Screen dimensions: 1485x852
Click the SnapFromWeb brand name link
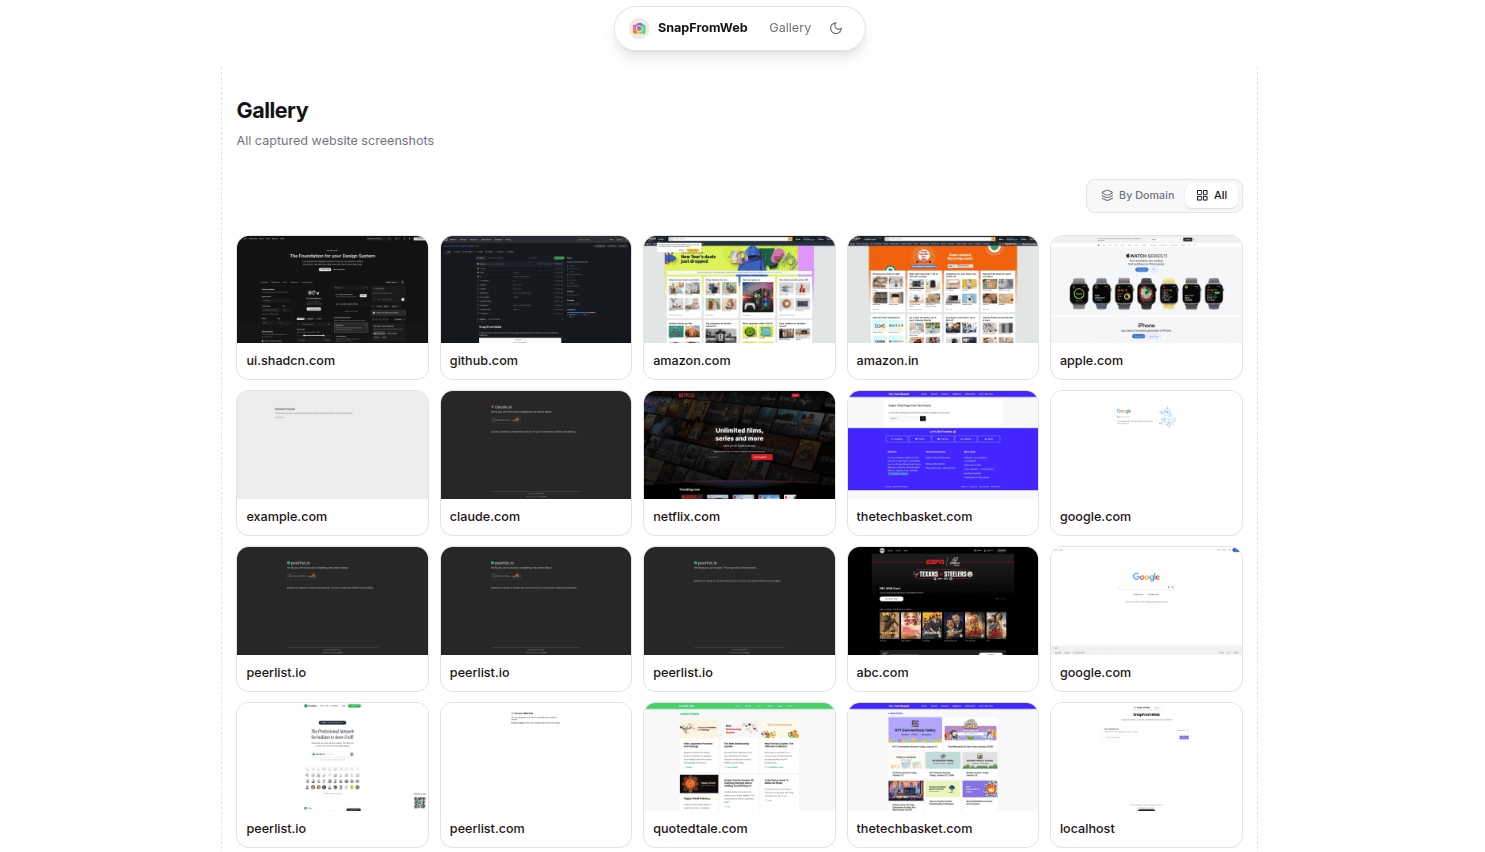702,28
